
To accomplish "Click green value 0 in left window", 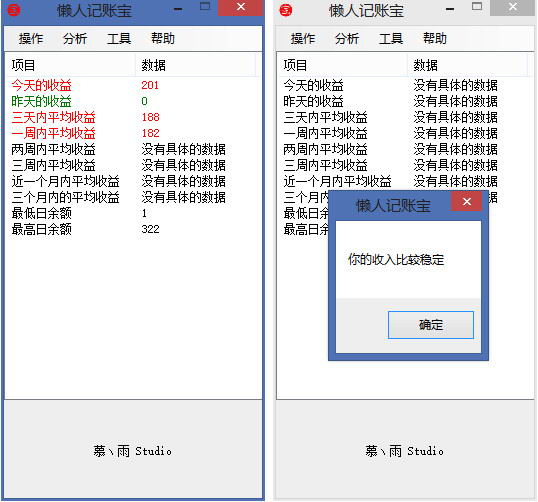I will [144, 101].
